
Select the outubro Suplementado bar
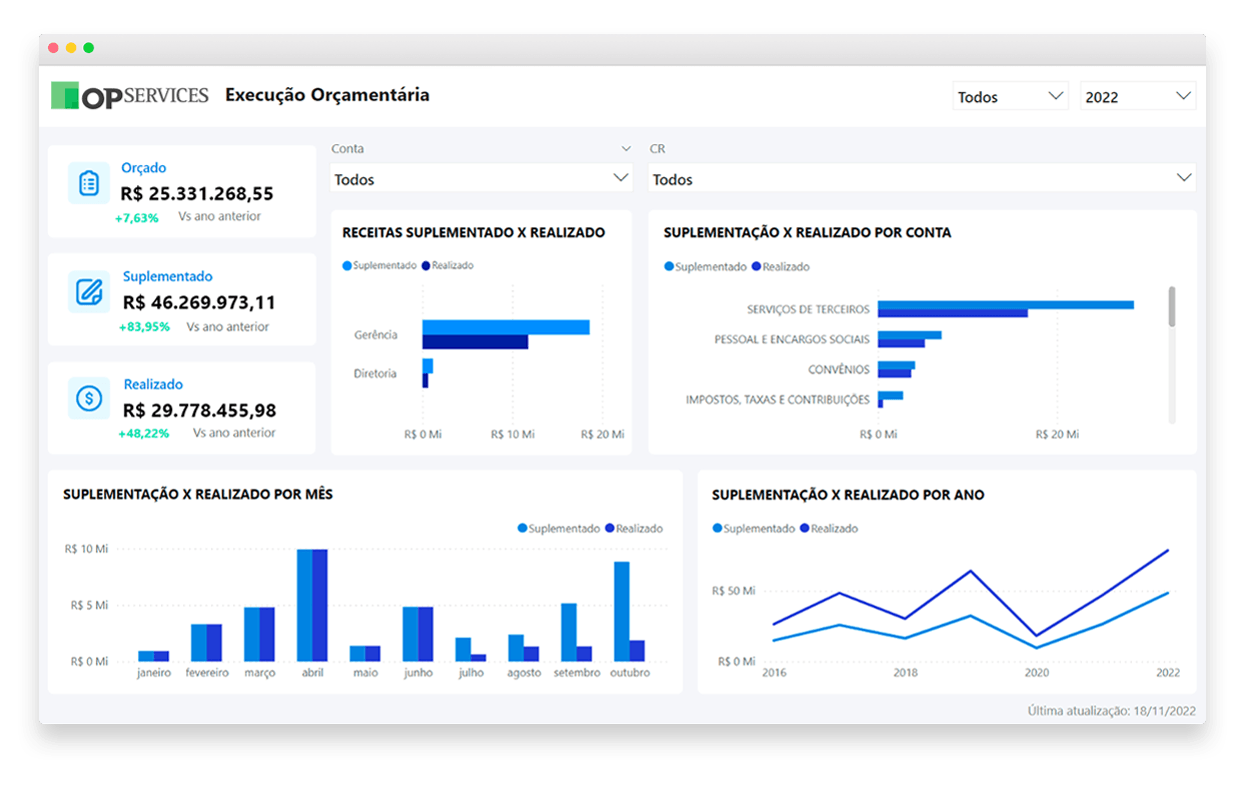coord(621,611)
